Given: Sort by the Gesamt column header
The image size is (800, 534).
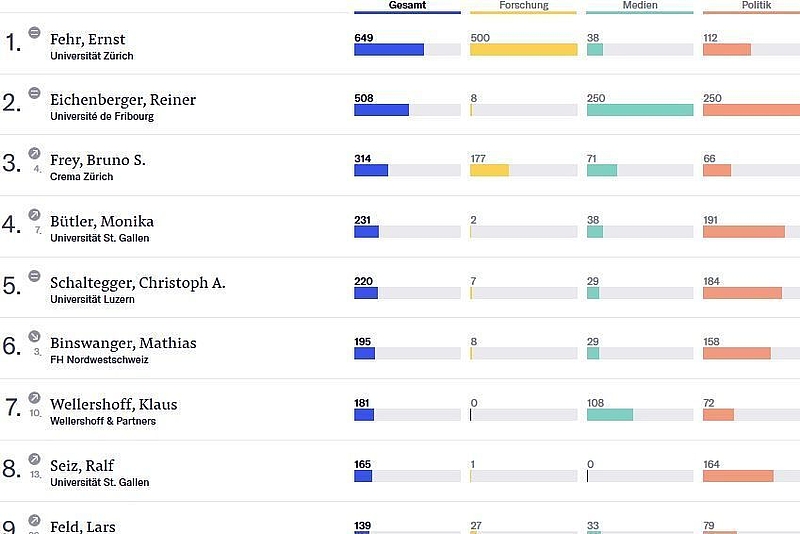Looking at the screenshot, I should point(407,6).
